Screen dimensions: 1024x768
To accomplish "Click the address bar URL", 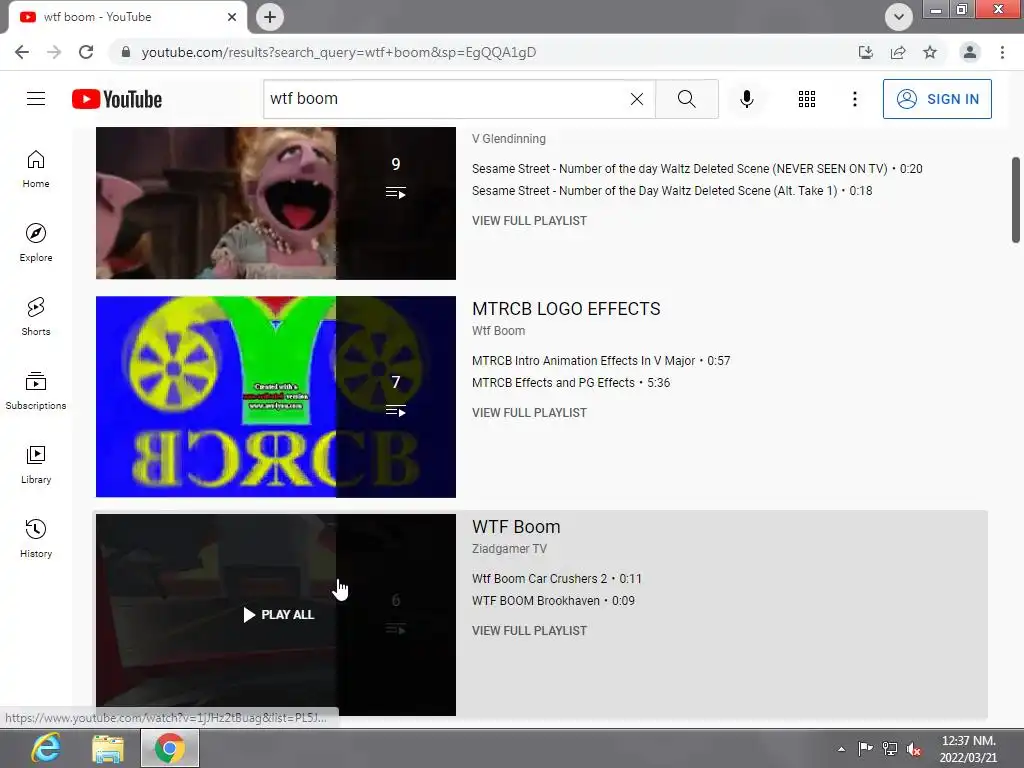I will pos(338,52).
